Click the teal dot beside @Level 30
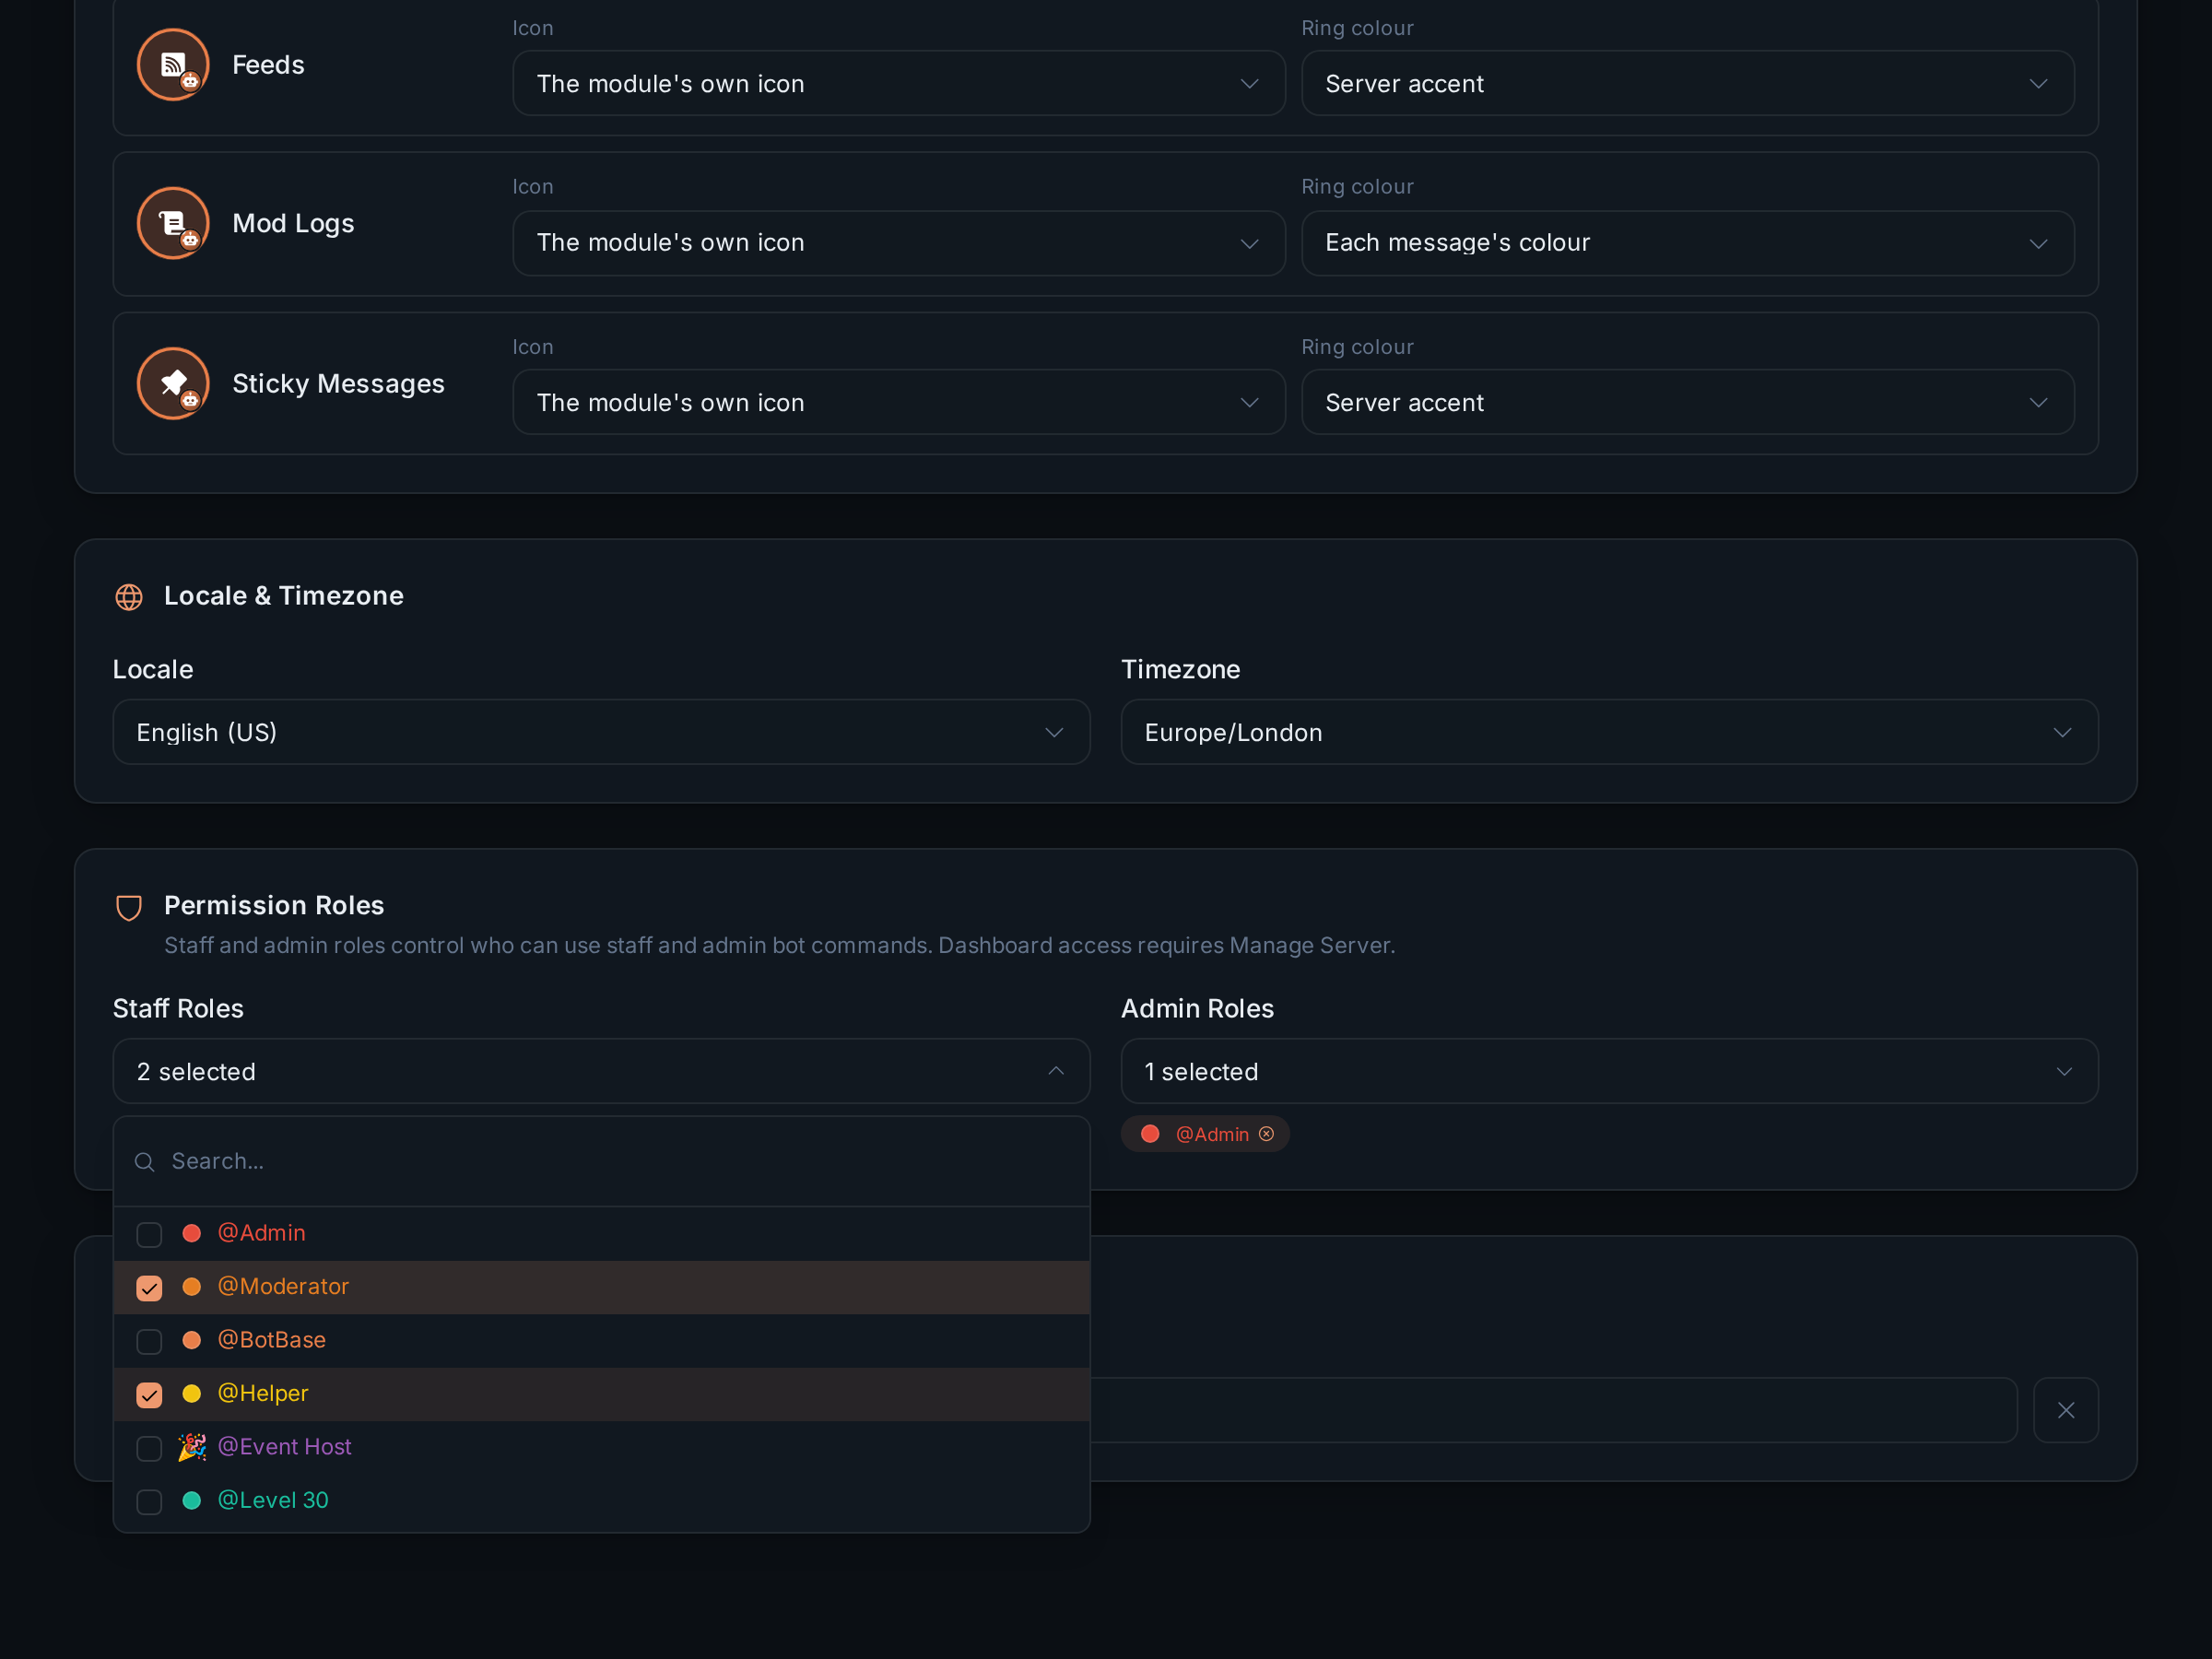2212x1659 pixels. tap(192, 1500)
